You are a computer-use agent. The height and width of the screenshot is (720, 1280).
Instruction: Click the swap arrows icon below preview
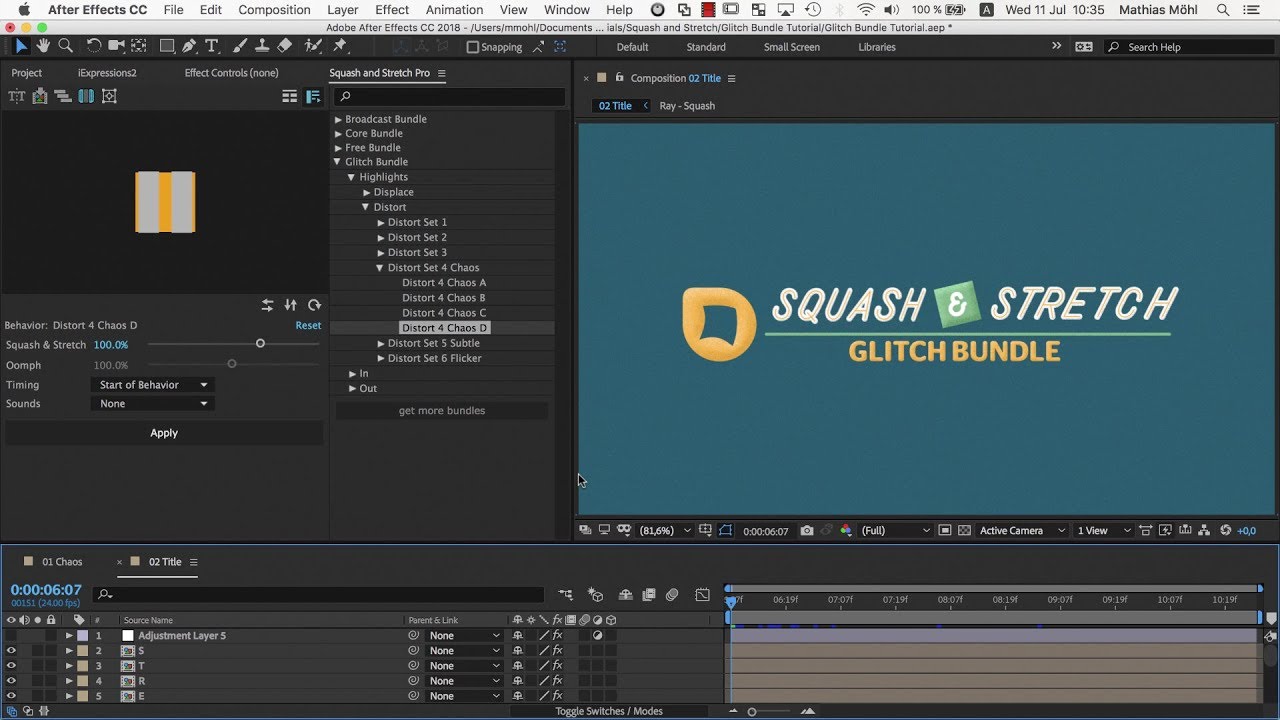point(268,305)
